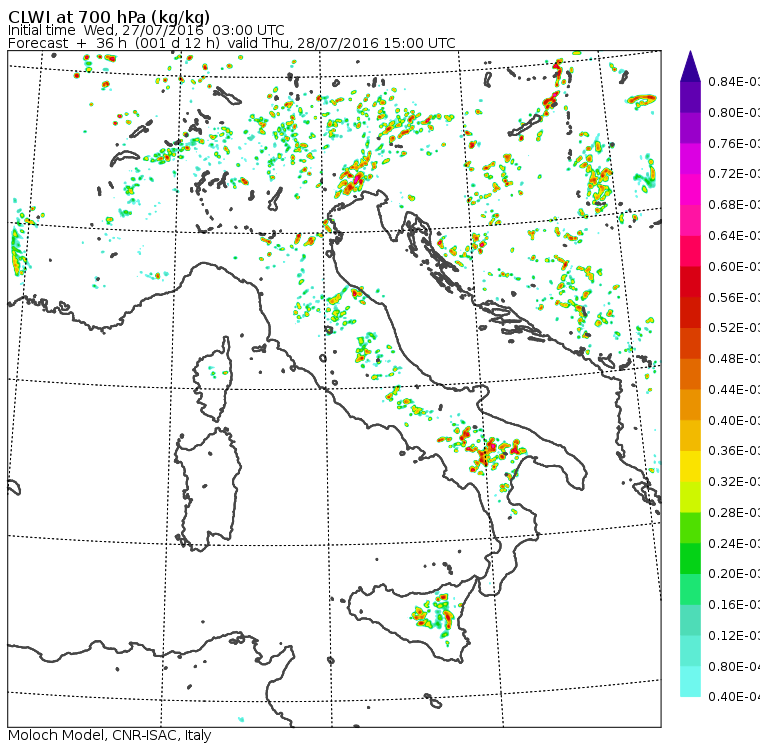Click the 0.40E-03 colorbar label mid-scale
Image resolution: width=760 pixels, height=749 pixels.
click(x=734, y=420)
